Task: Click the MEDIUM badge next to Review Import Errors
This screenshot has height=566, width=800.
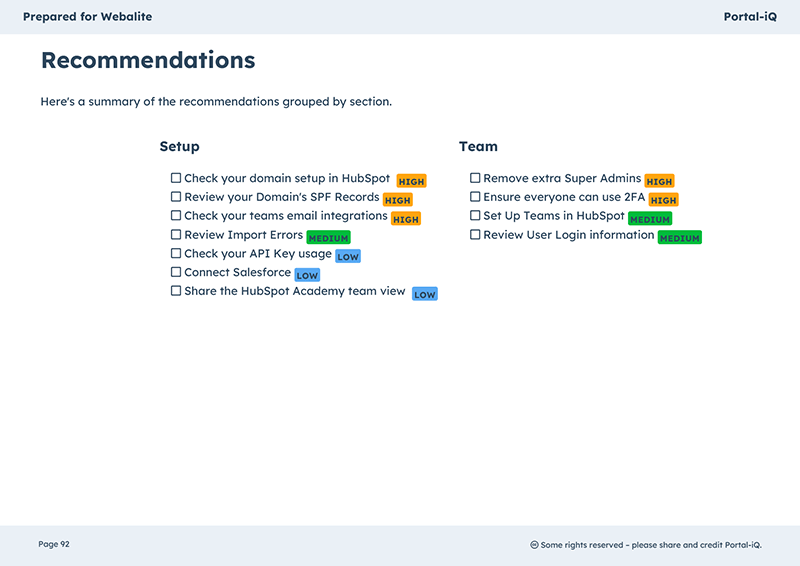Action: click(329, 238)
